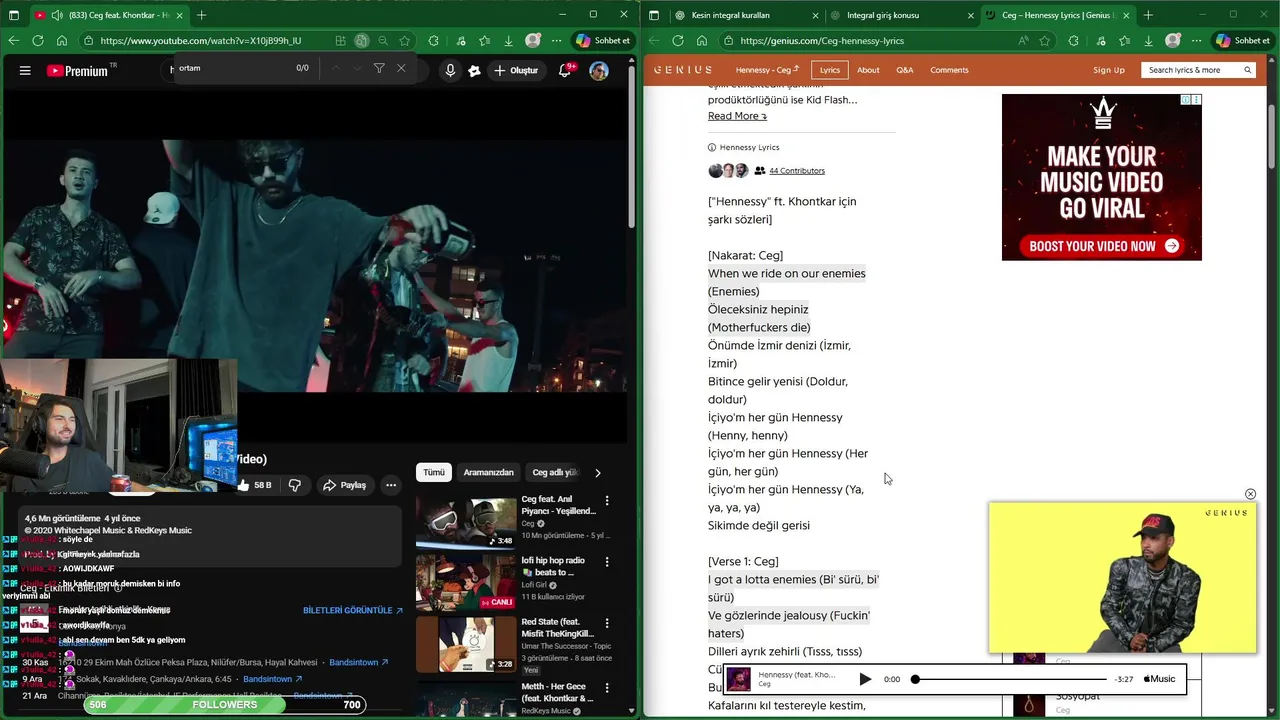Screen dimensions: 1280x720
Task: Open options for Red State video
Action: tap(606, 623)
